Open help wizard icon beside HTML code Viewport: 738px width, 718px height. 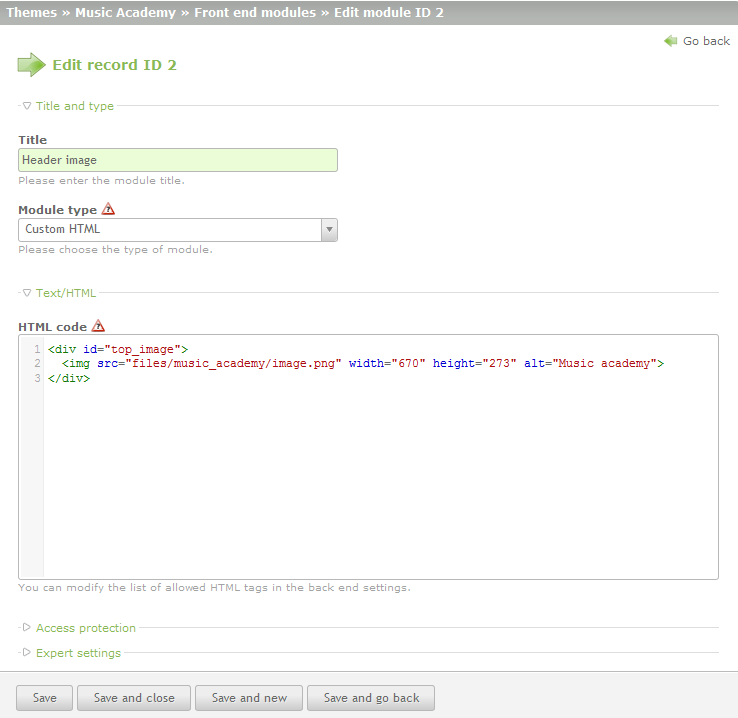[98, 326]
